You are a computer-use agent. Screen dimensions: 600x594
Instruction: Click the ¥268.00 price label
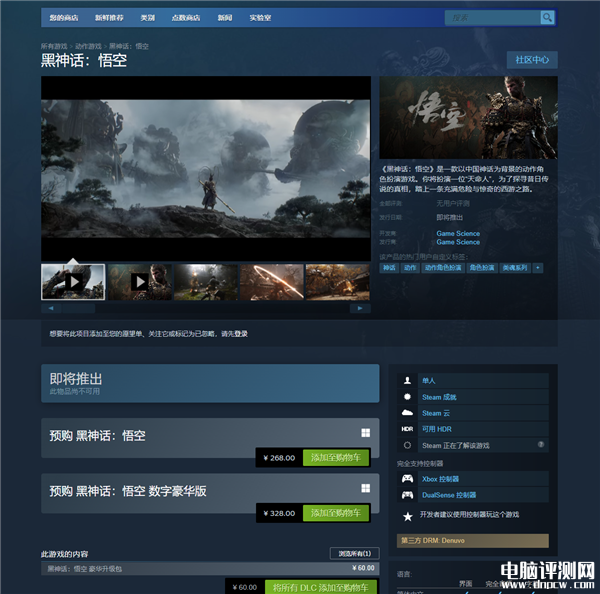(x=279, y=458)
